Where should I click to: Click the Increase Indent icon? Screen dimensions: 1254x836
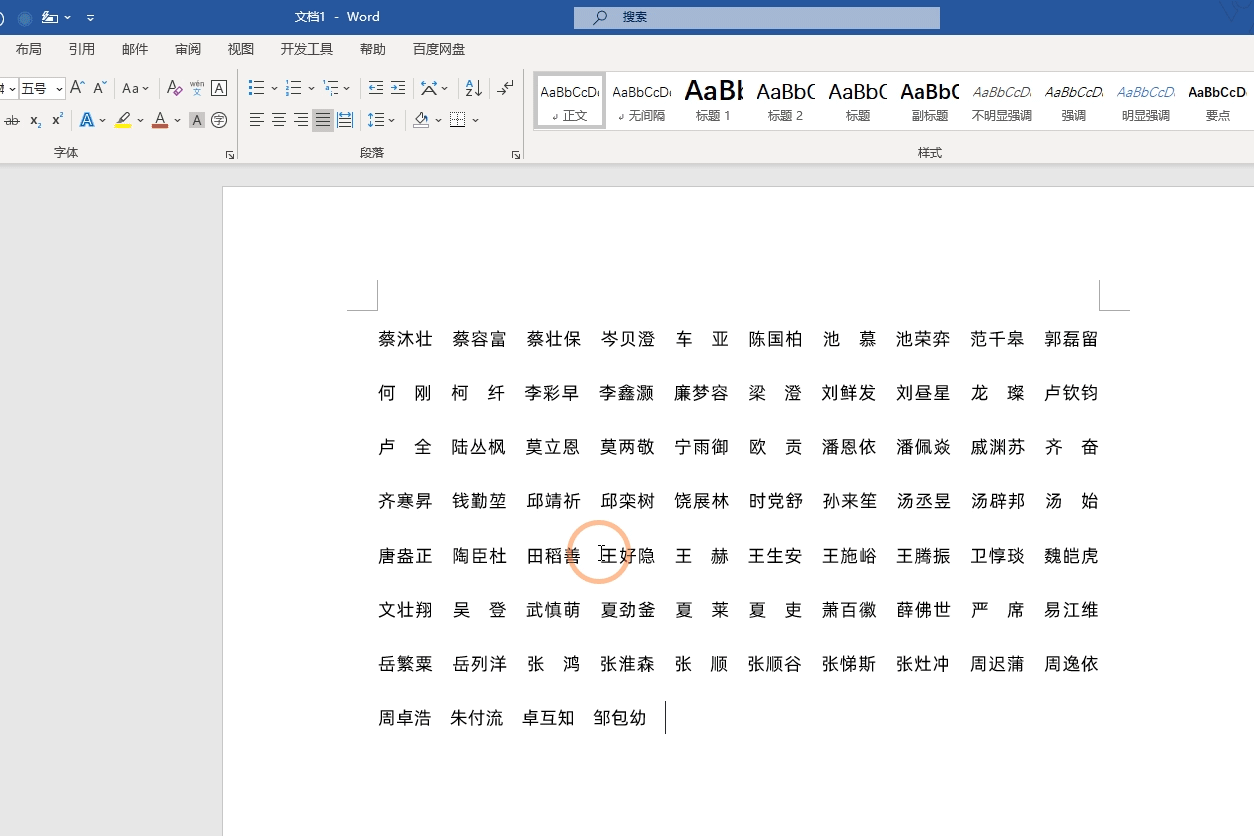pos(398,88)
